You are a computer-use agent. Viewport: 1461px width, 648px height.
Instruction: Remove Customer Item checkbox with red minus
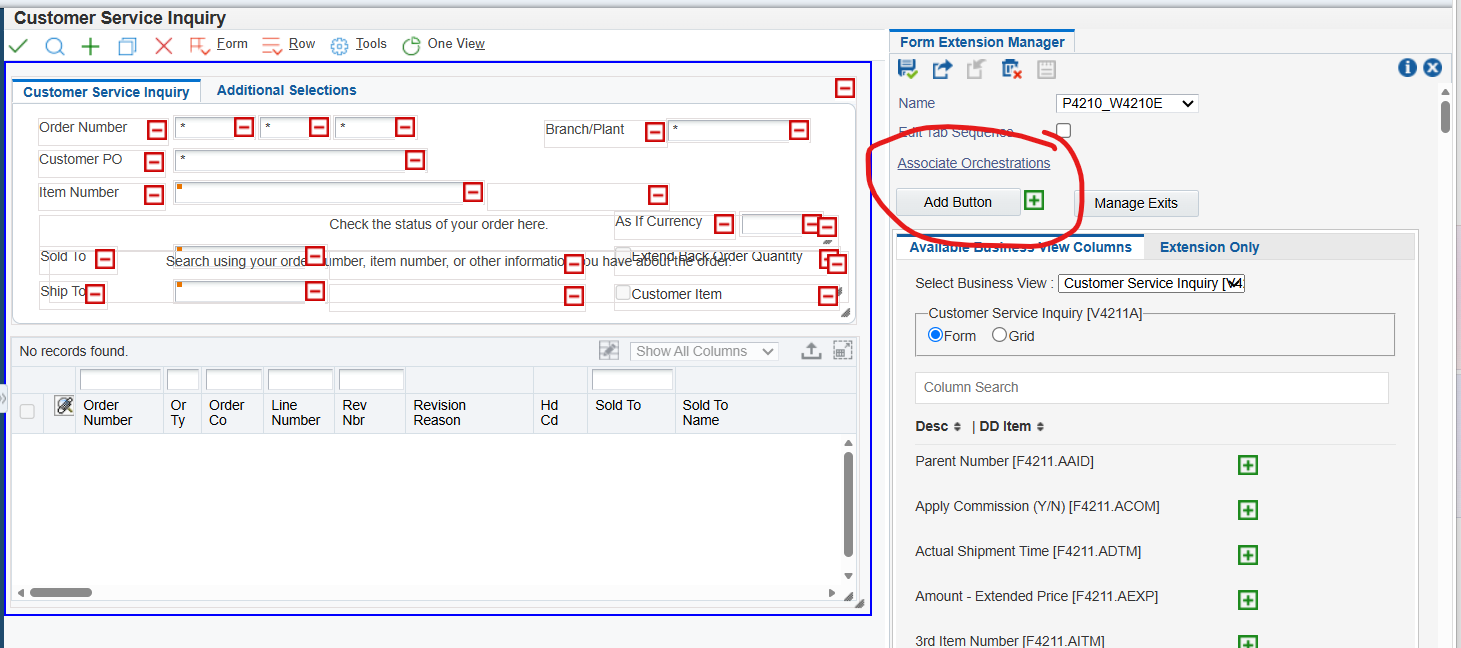[x=828, y=296]
